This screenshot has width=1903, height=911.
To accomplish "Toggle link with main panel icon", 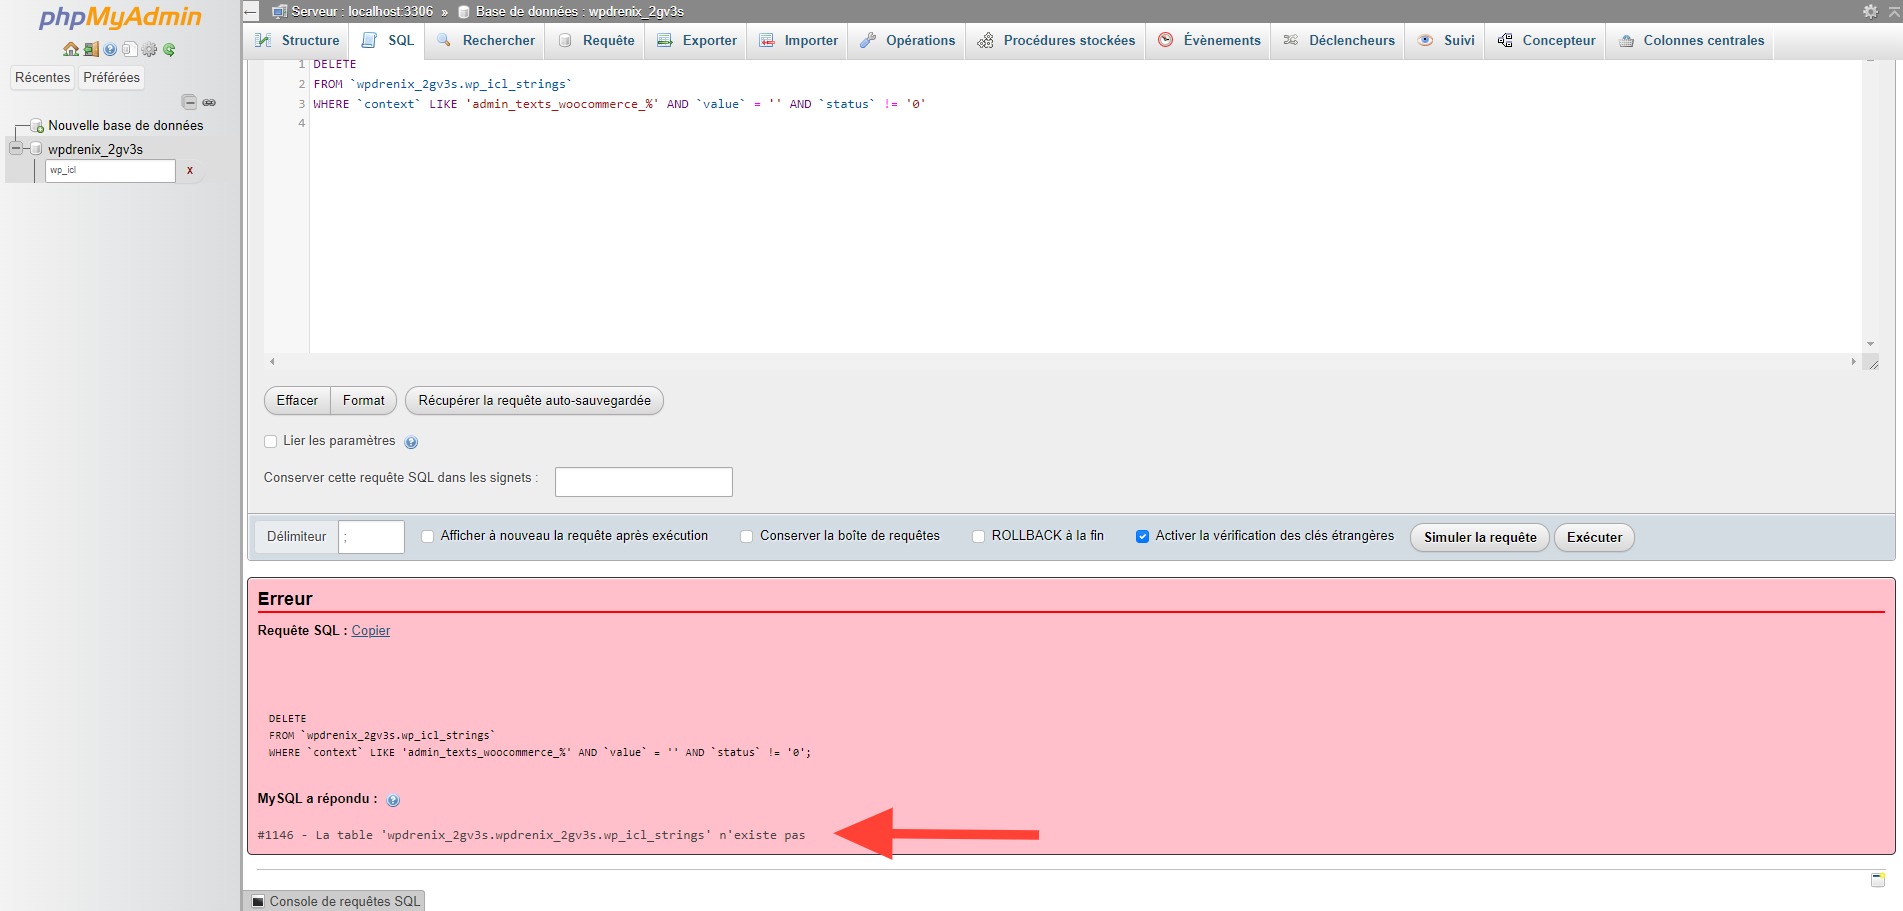I will 209,102.
